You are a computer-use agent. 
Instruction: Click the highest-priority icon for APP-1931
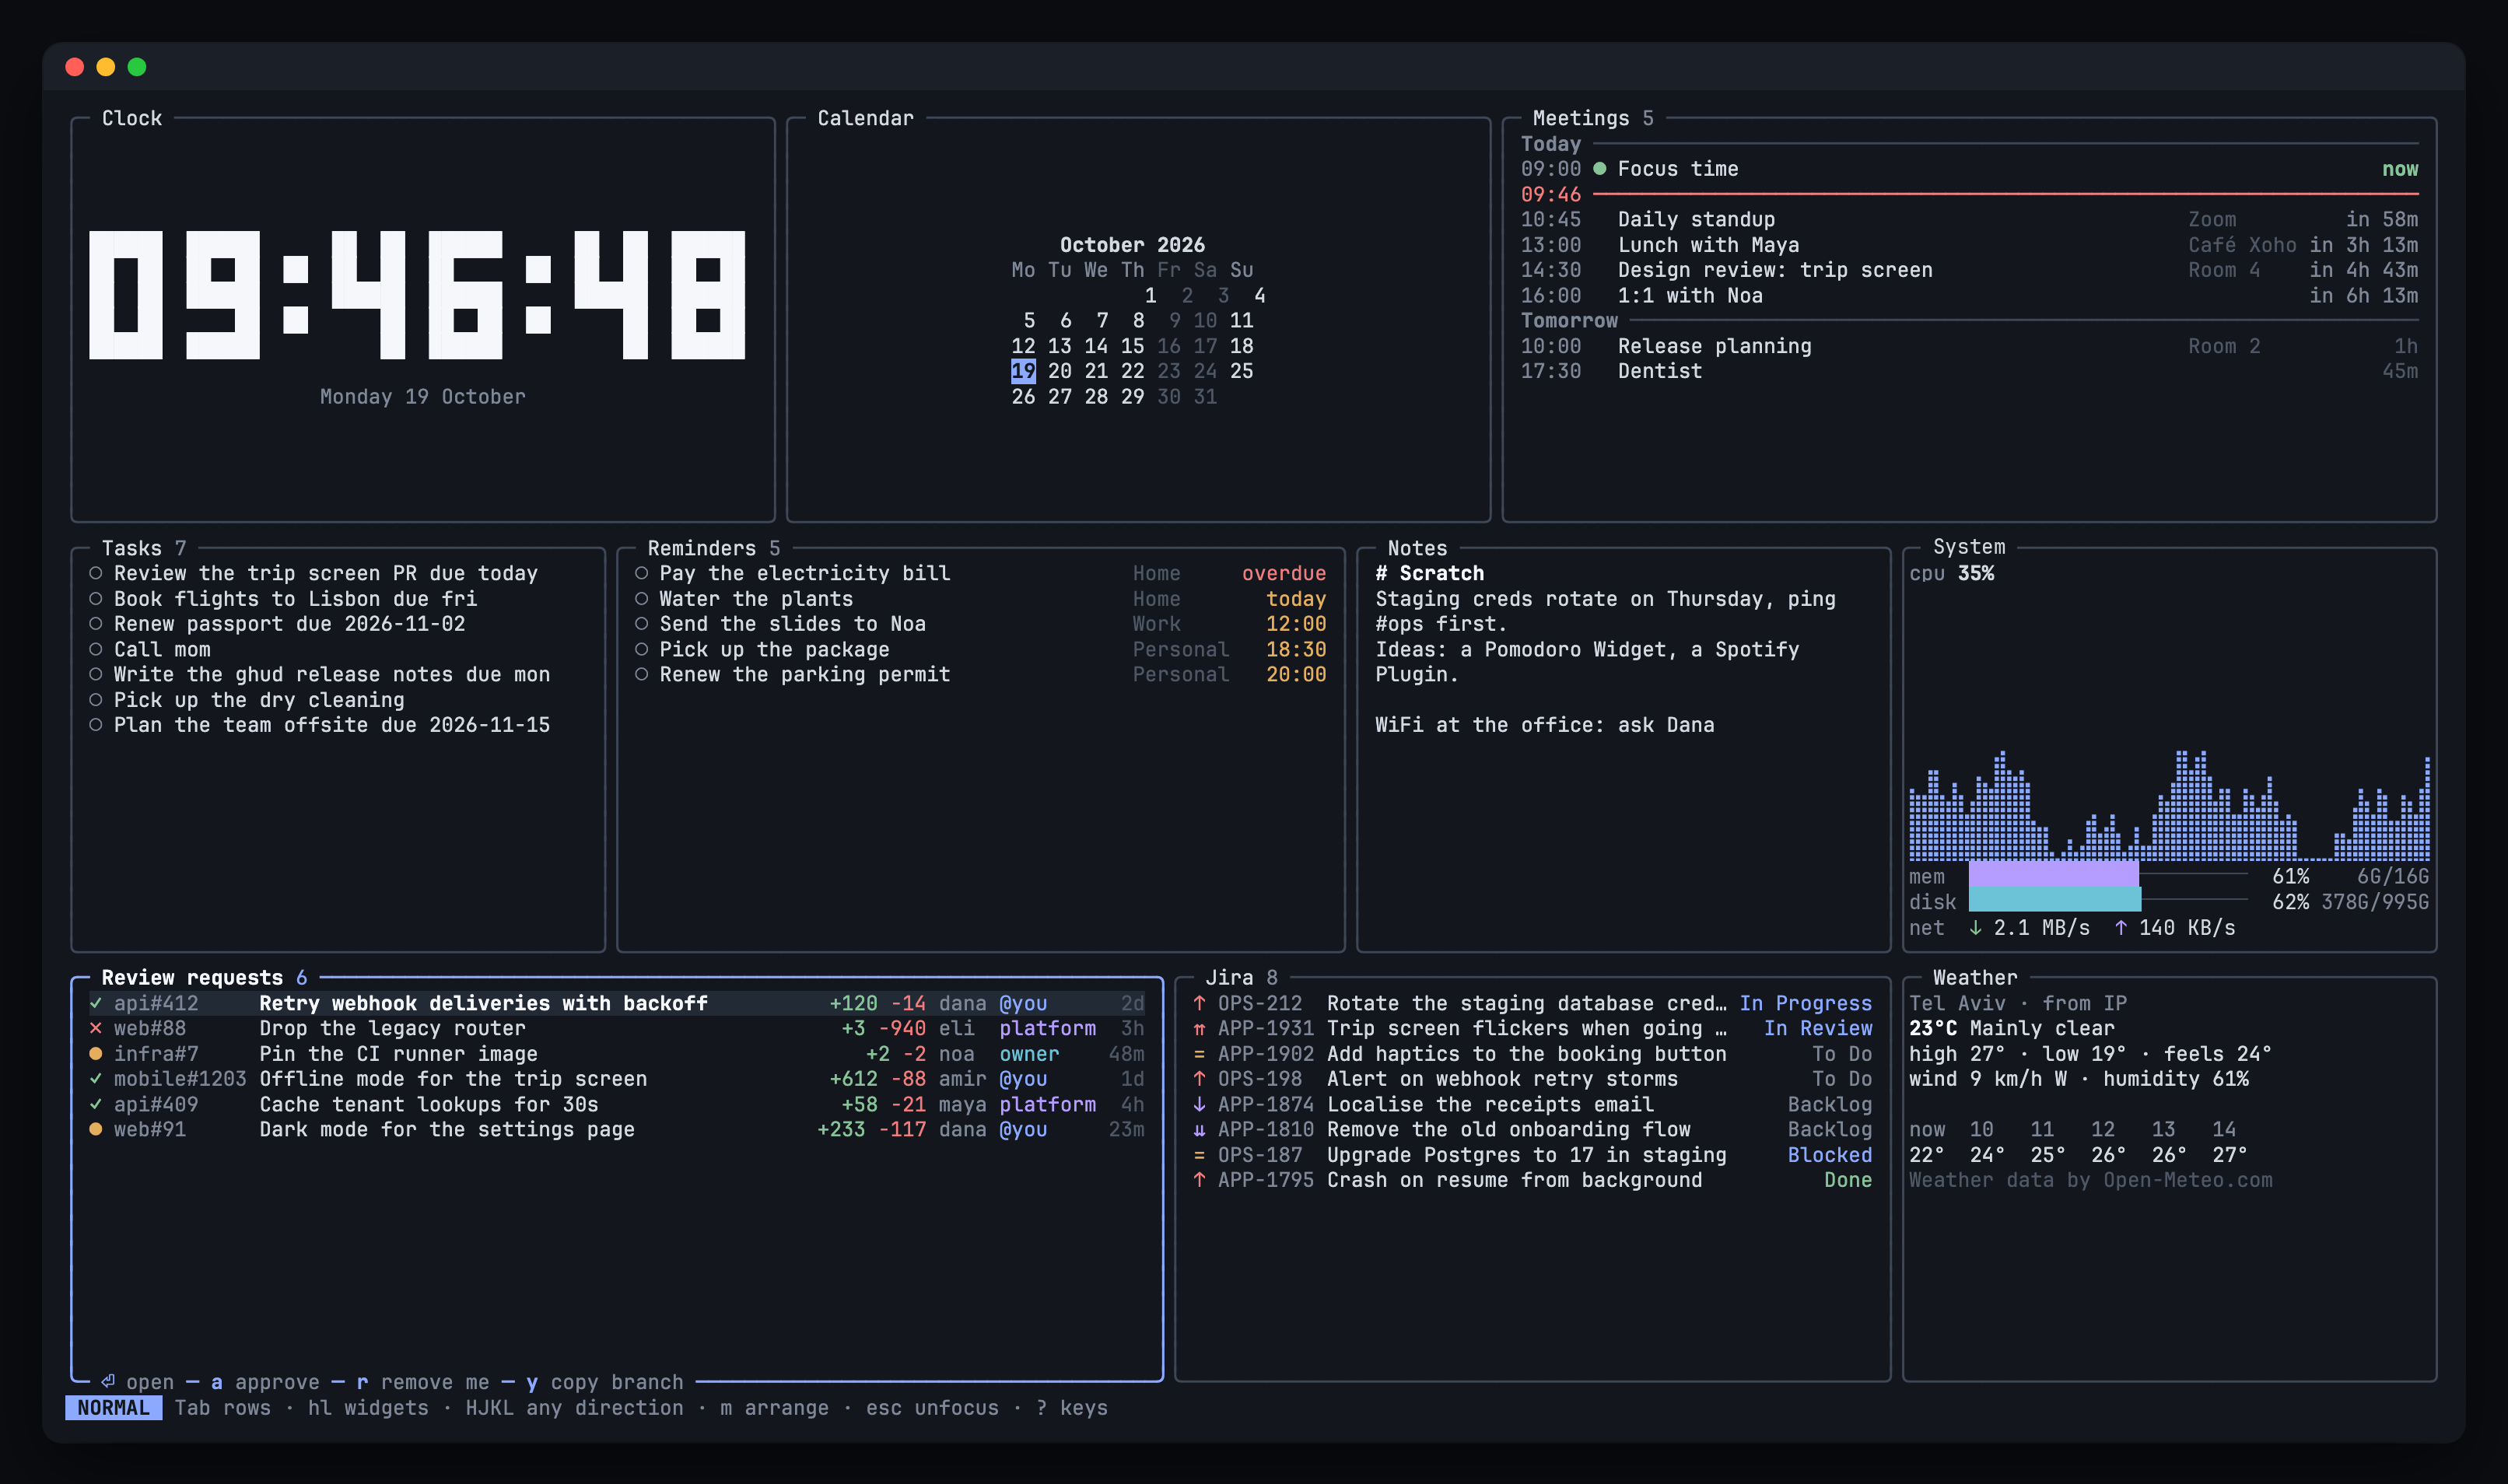click(1199, 1028)
